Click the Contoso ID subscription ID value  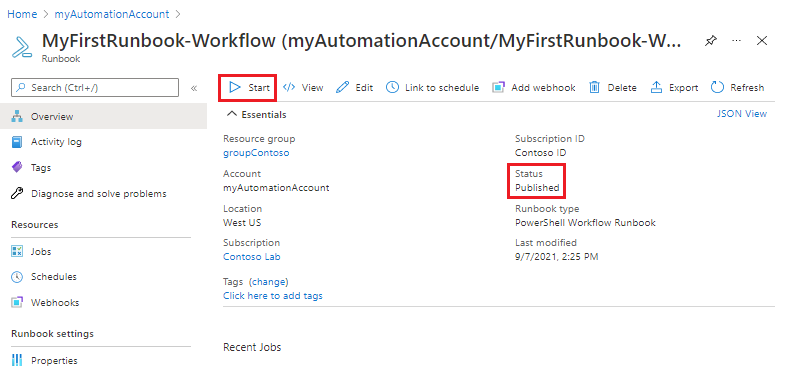coord(541,153)
